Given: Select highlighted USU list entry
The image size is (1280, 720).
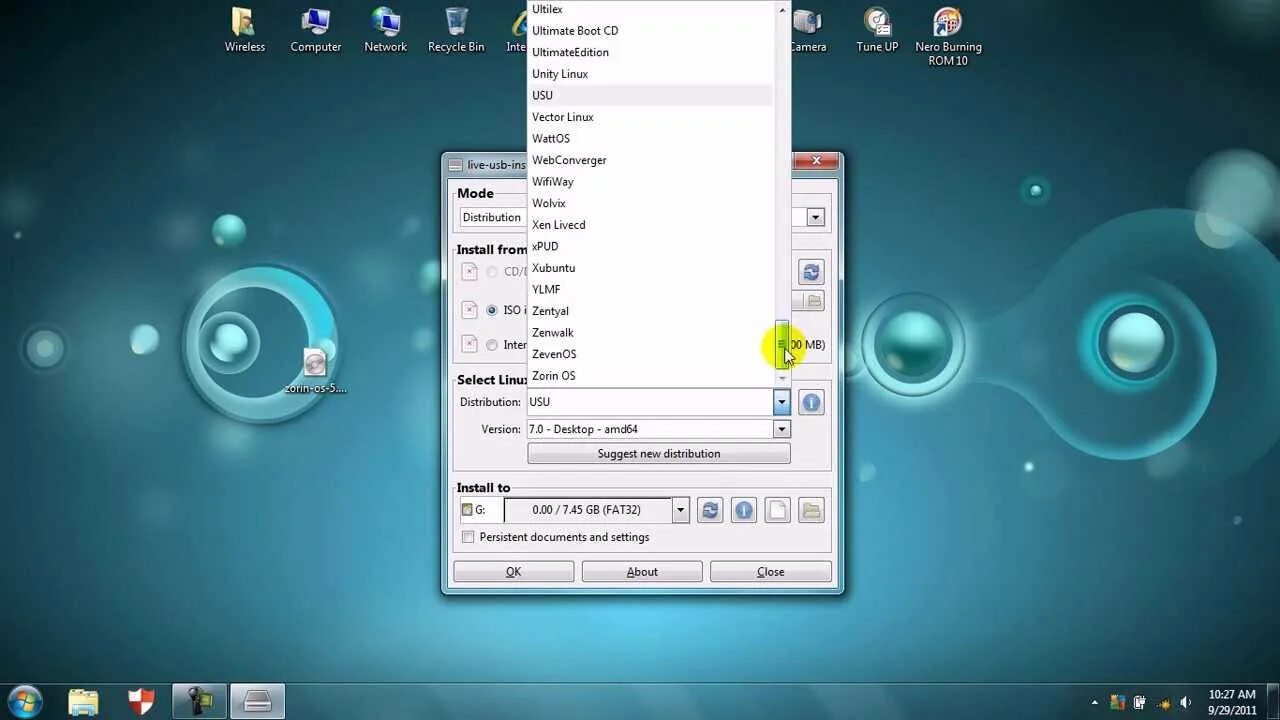Looking at the screenshot, I should (x=651, y=95).
